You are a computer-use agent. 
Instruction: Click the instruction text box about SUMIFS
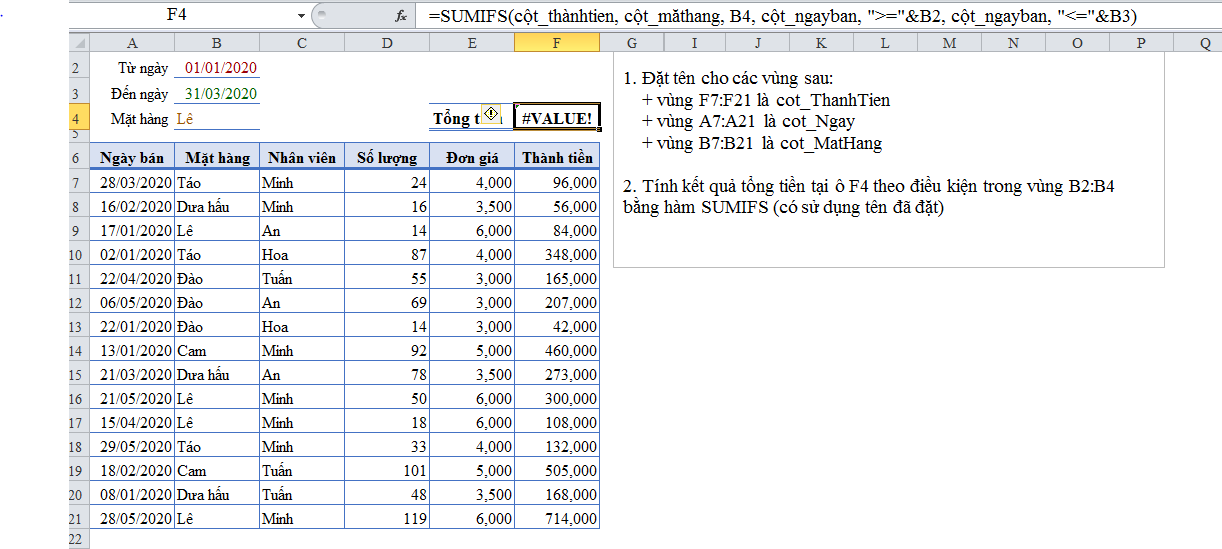[889, 160]
